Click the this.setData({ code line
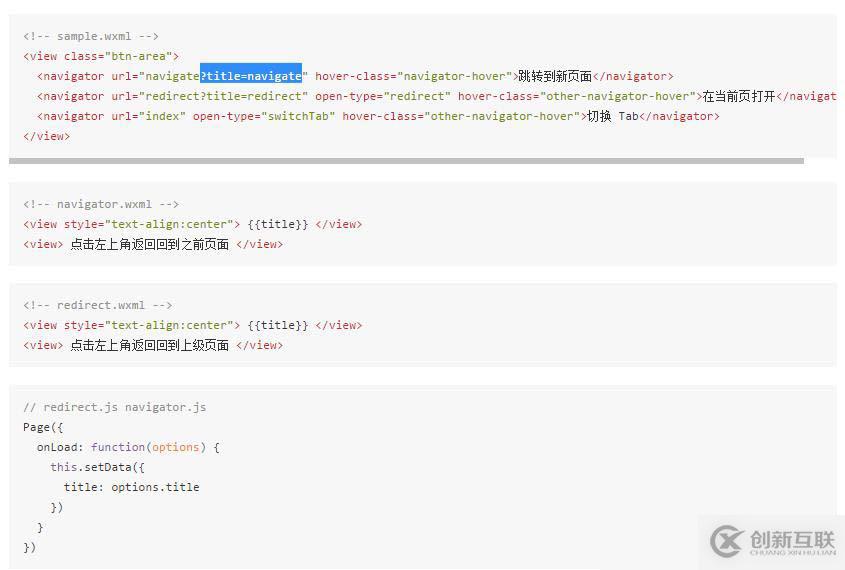Viewport: 845px width, 570px height. tap(98, 467)
